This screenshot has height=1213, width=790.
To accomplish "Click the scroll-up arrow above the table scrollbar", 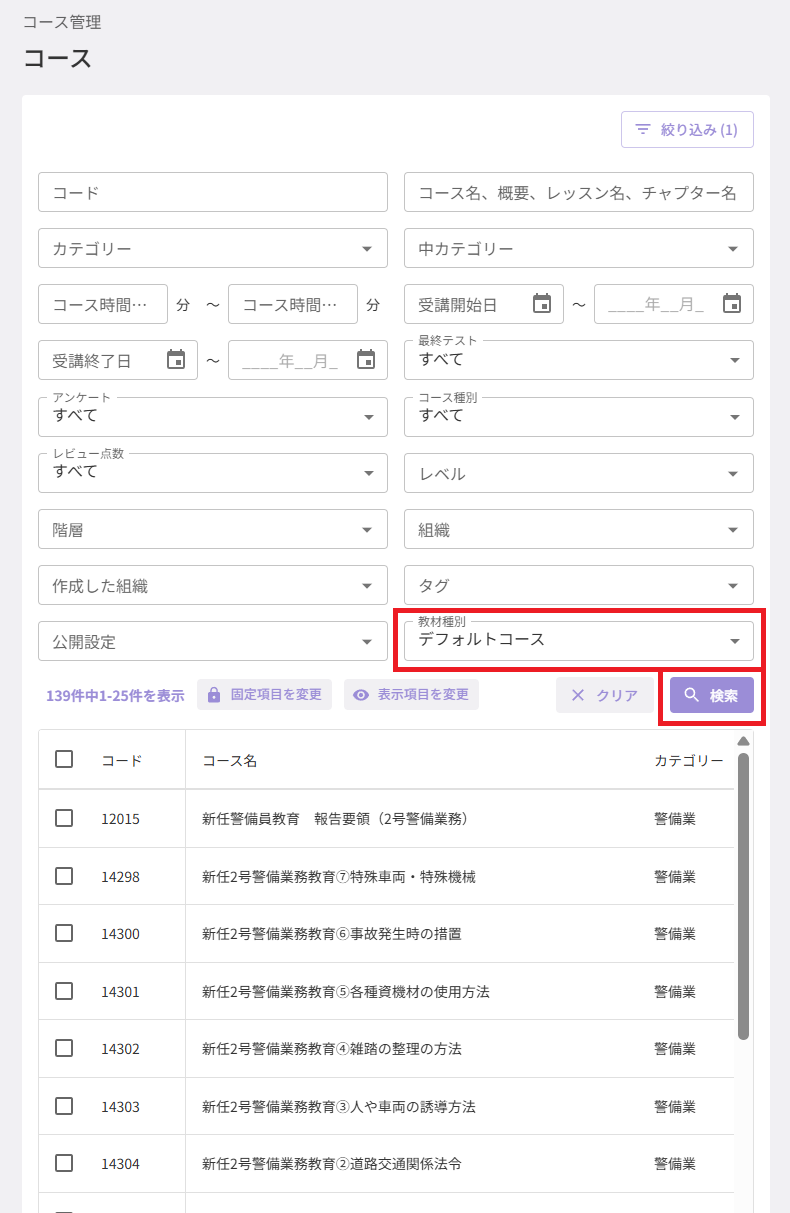I will [743, 741].
